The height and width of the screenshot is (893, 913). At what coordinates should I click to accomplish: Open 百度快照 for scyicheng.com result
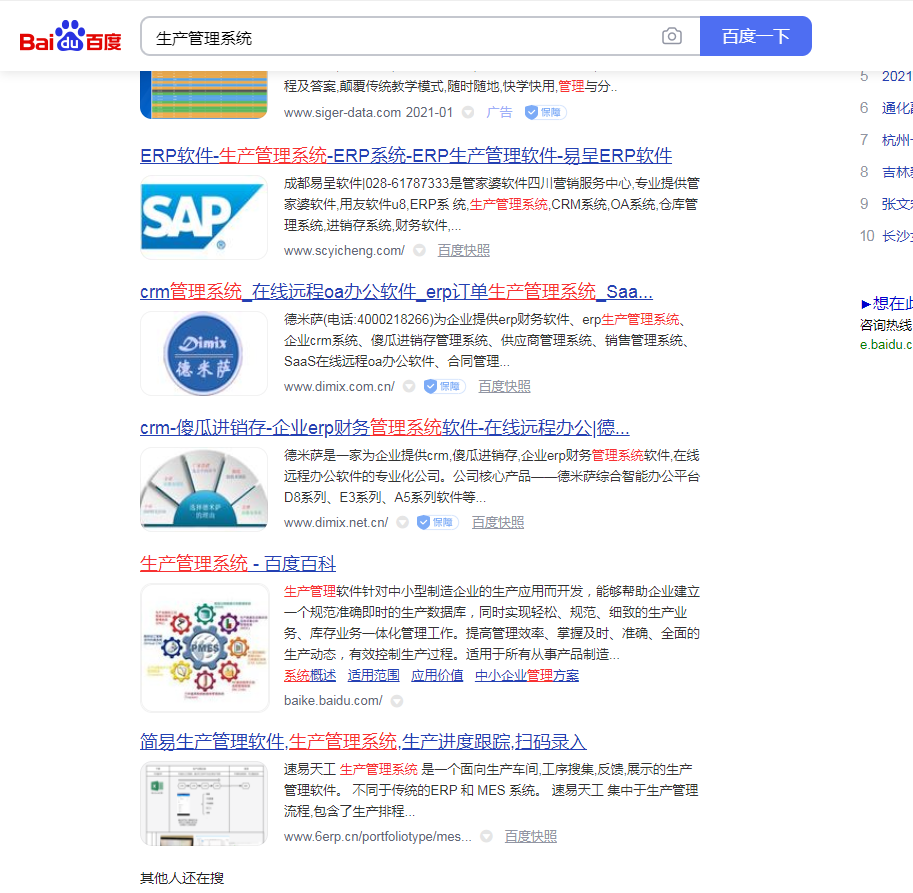click(463, 250)
